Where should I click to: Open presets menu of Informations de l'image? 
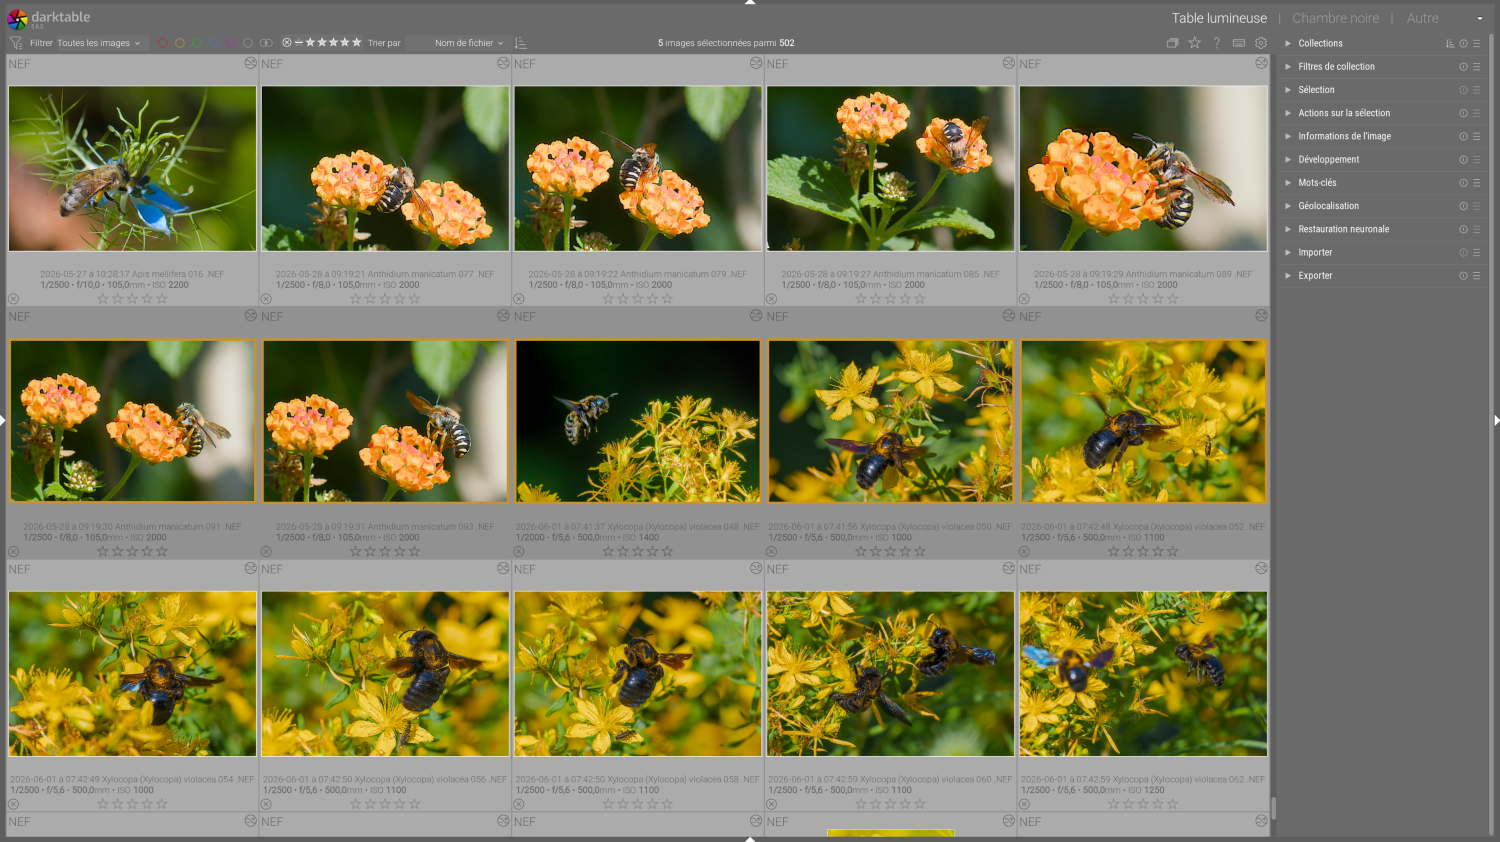1476,136
